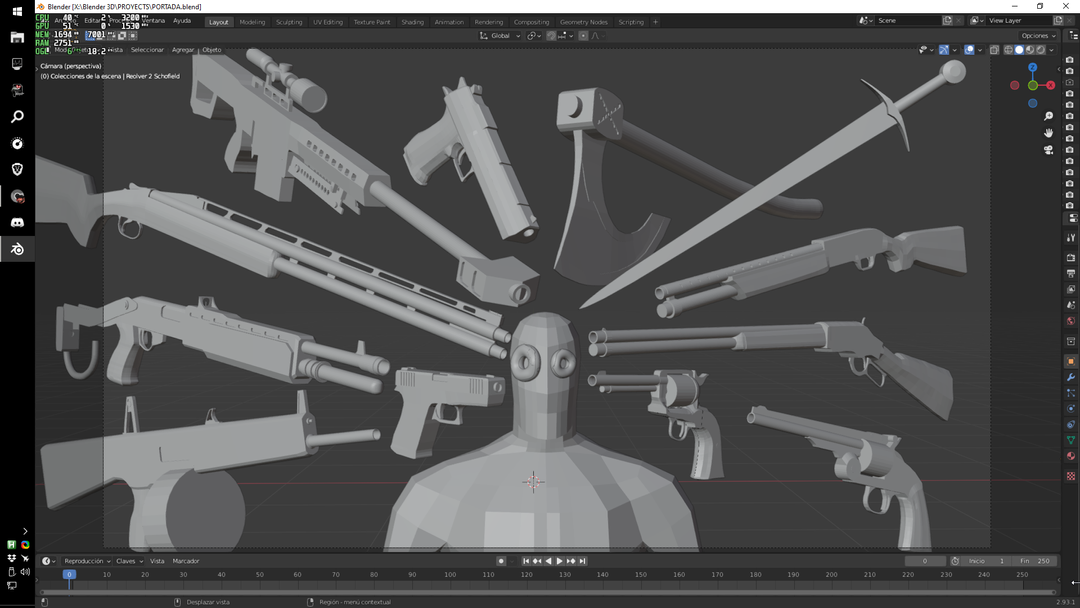Open the Rendering workspace tab
The image size is (1080, 608).
(x=489, y=21)
